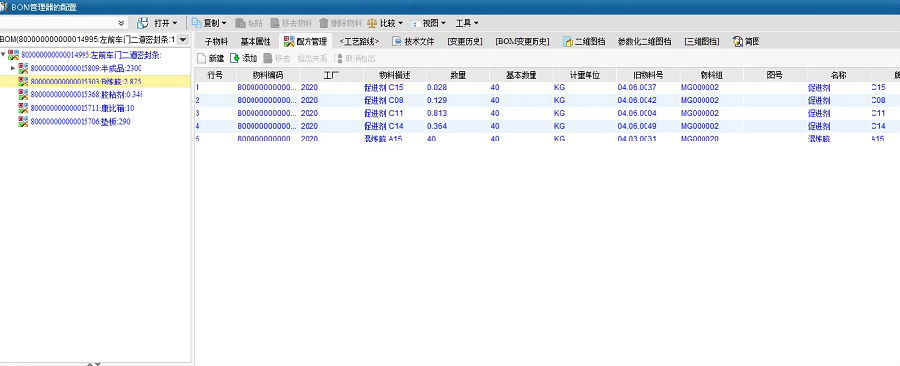This screenshot has width=900, height=366.
Task: Expand the toolbar double-chevron overflow
Action: pyautogui.click(x=121, y=23)
